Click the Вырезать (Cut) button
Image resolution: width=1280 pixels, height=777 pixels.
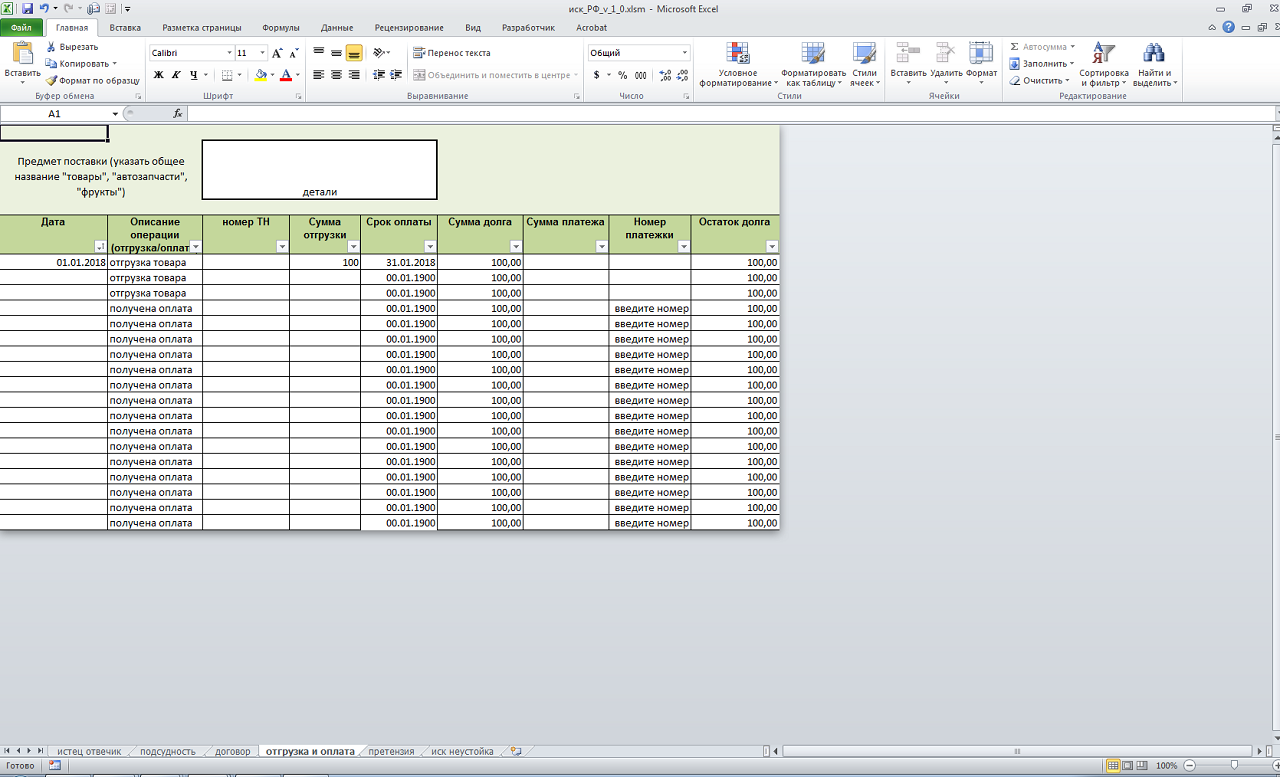pos(72,47)
